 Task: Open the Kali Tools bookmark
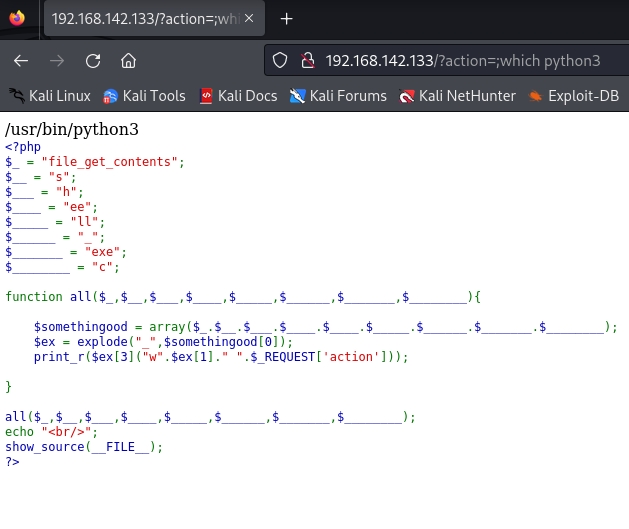(x=144, y=96)
